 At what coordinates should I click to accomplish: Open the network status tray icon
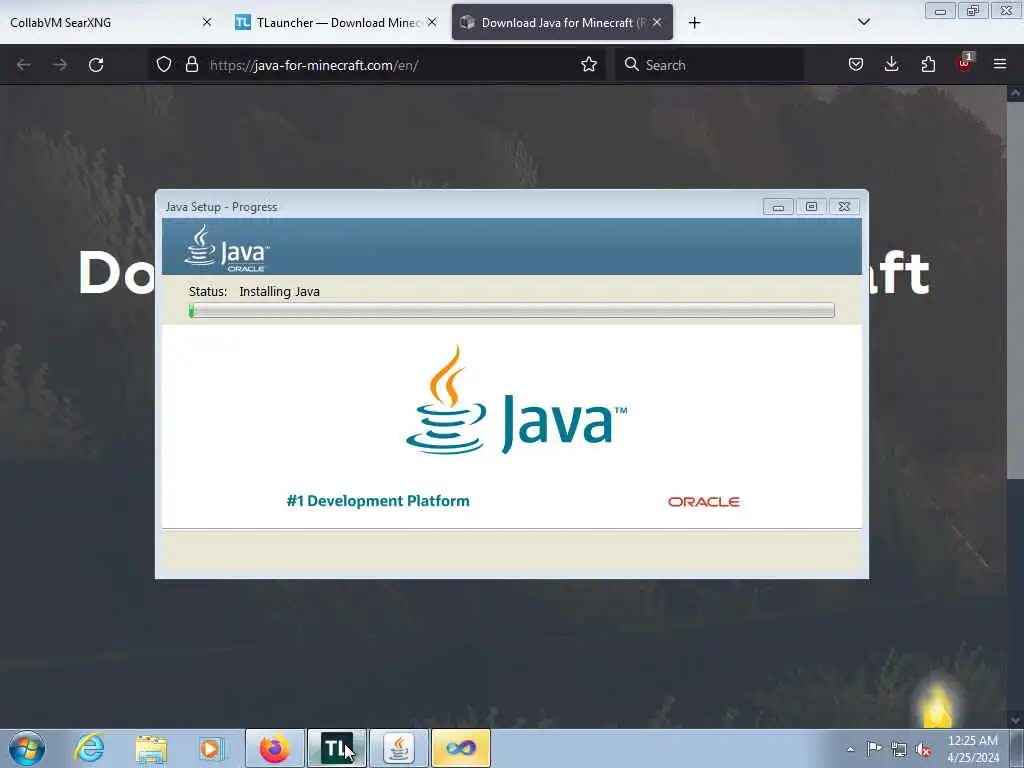899,749
